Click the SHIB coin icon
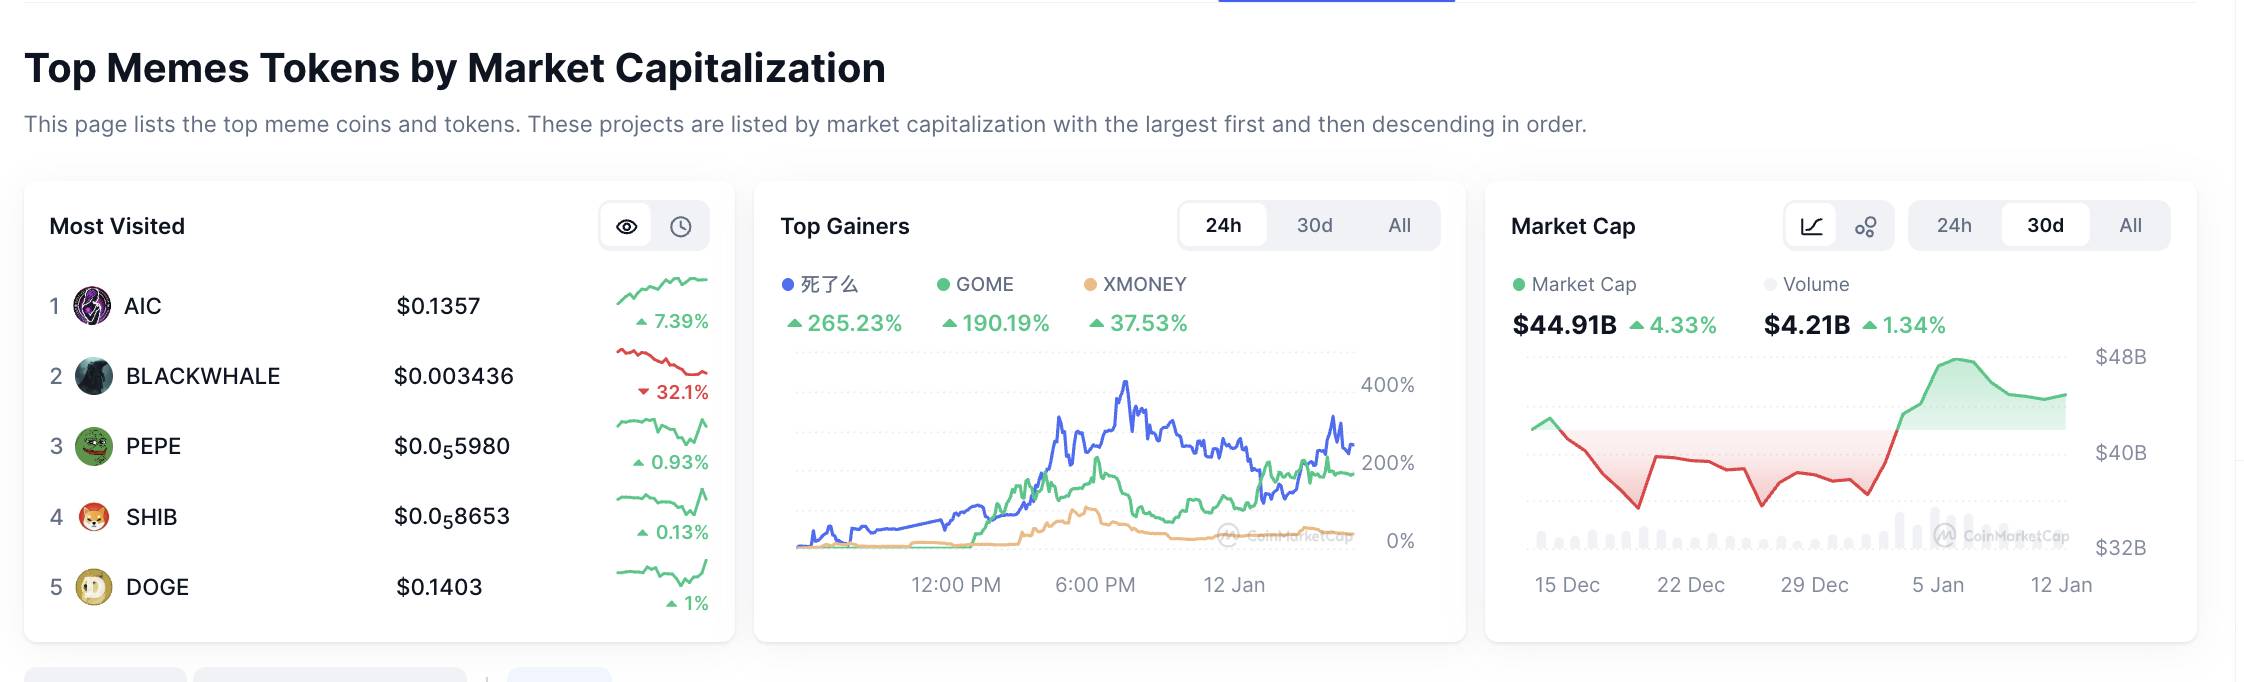Viewport: 2244px width, 682px height. [94, 517]
